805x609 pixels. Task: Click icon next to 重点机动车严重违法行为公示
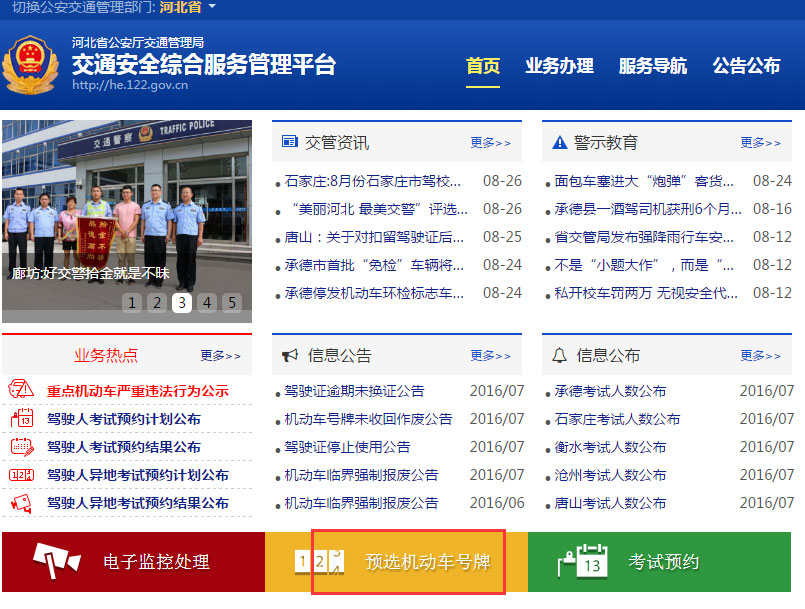tap(21, 390)
